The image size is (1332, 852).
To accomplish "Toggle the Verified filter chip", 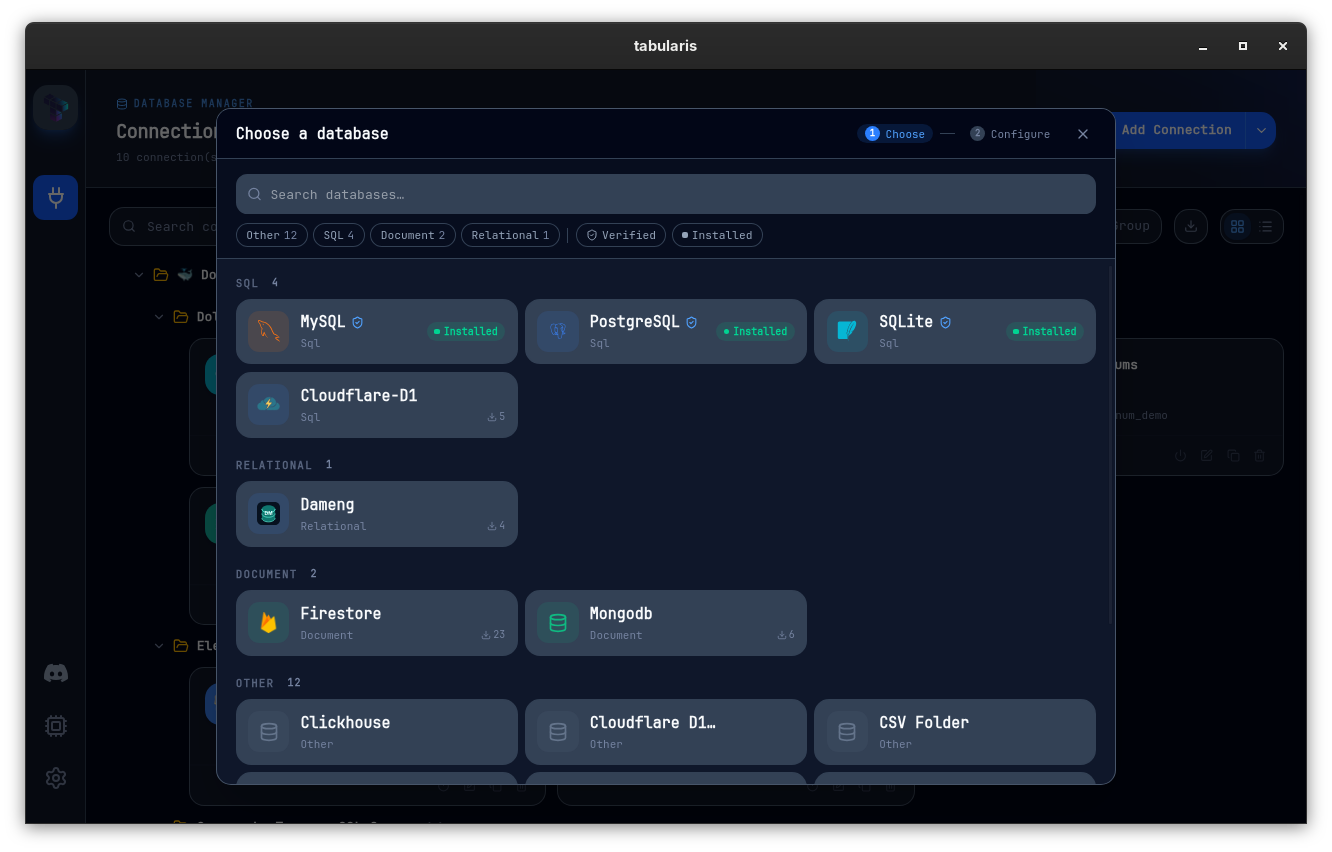I will [x=621, y=235].
